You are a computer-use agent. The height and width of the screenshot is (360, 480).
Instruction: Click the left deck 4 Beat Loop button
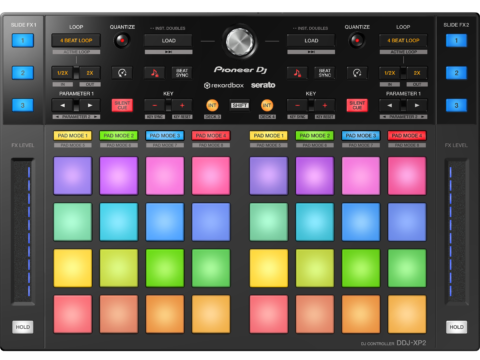click(76, 41)
